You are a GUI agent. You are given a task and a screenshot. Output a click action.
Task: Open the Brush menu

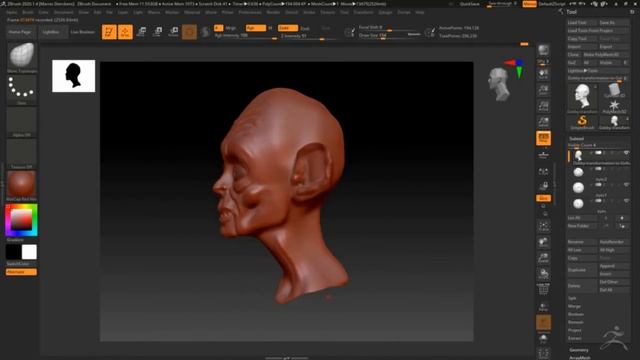28,12
